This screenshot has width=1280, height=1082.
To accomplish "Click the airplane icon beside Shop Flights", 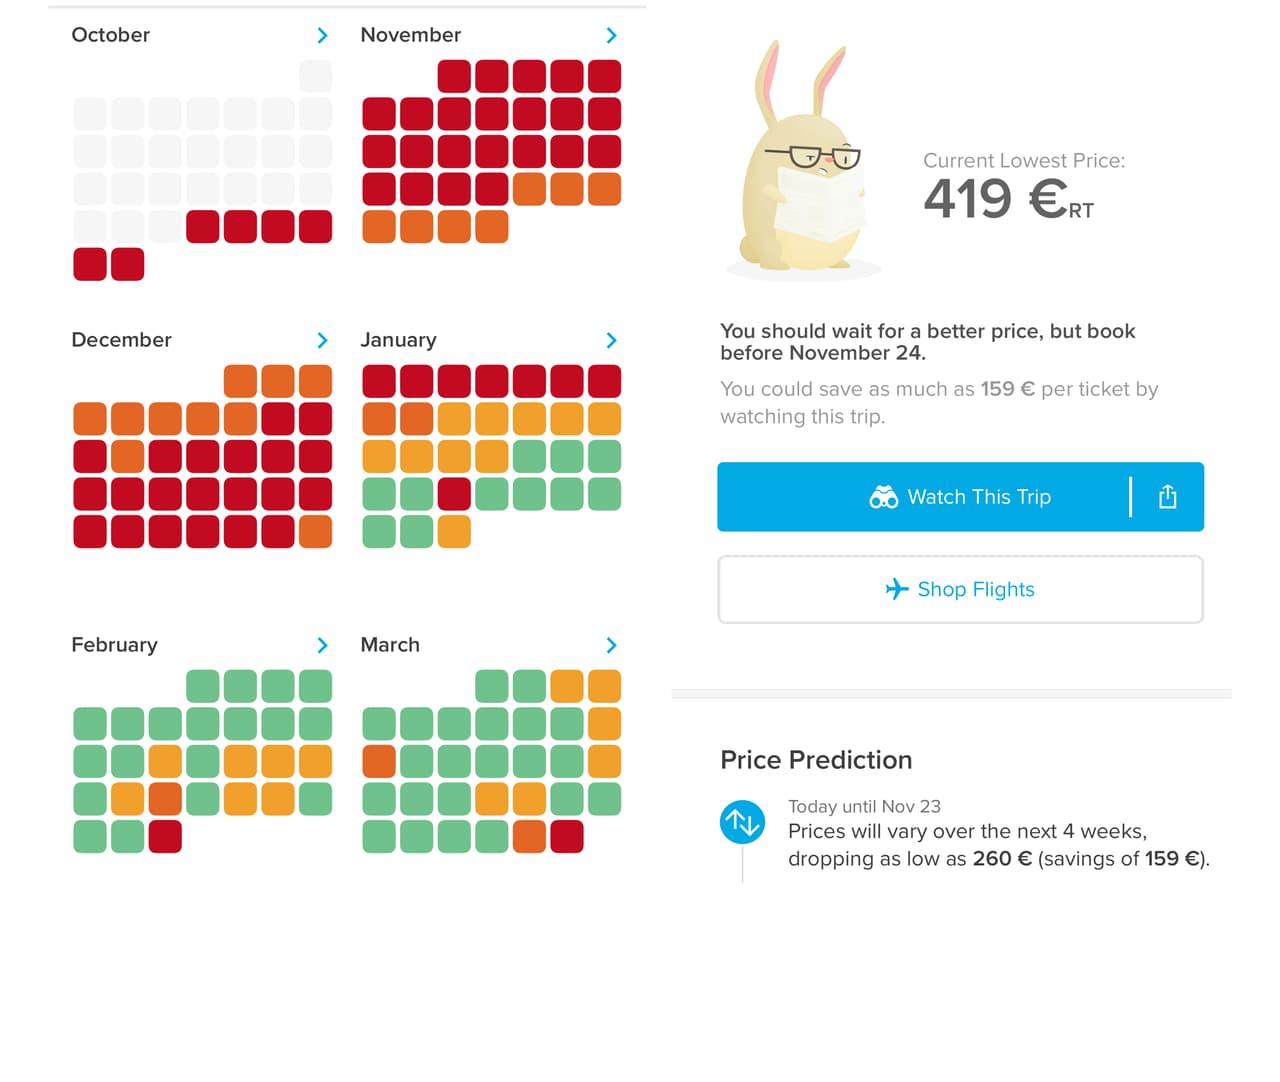I will click(x=896, y=589).
